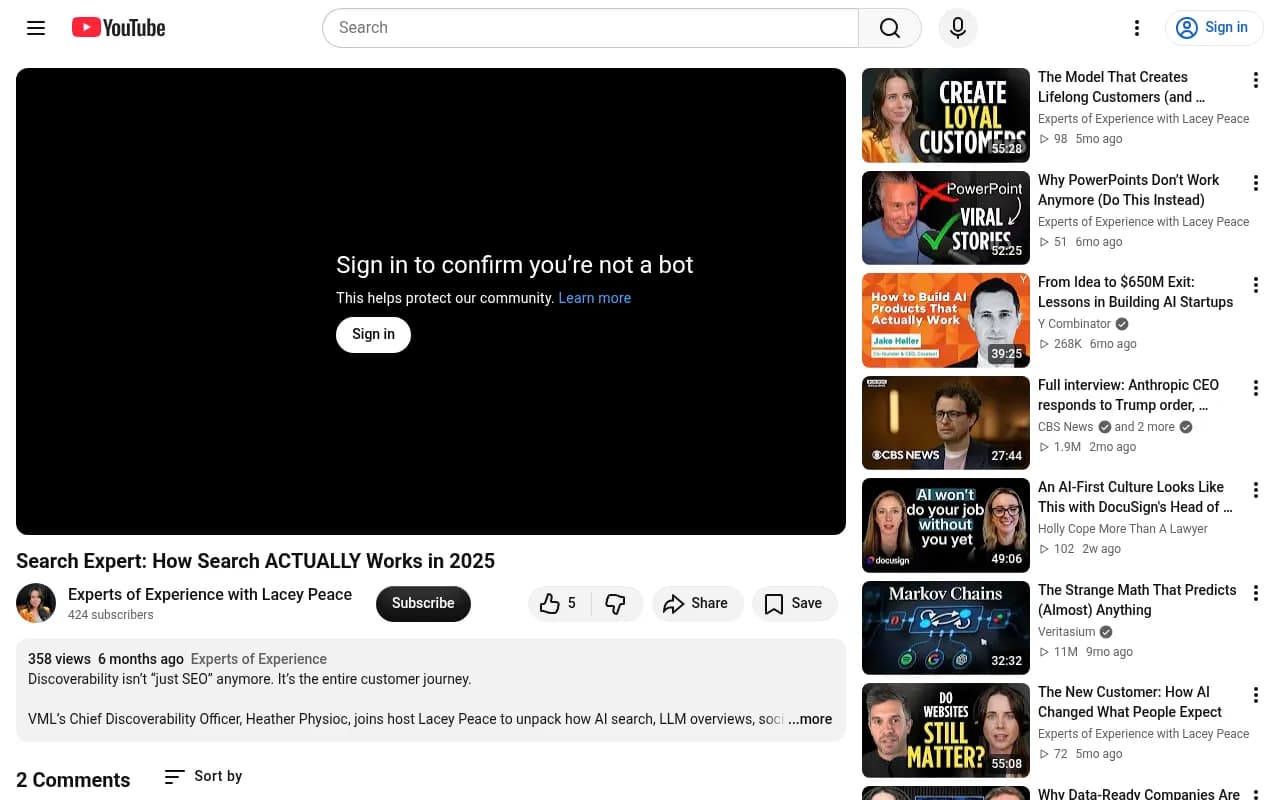Open title The New Customer: How AI Changed
1280x800 pixels.
tap(1130, 702)
